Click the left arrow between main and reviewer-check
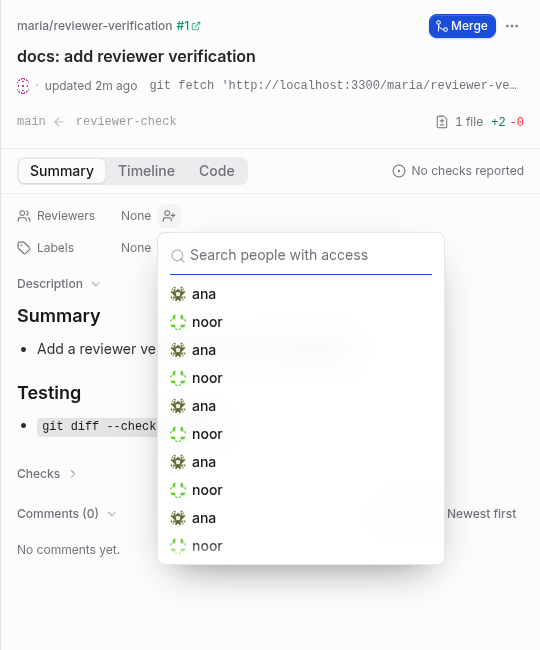Image resolution: width=540 pixels, height=650 pixels. [59, 122]
